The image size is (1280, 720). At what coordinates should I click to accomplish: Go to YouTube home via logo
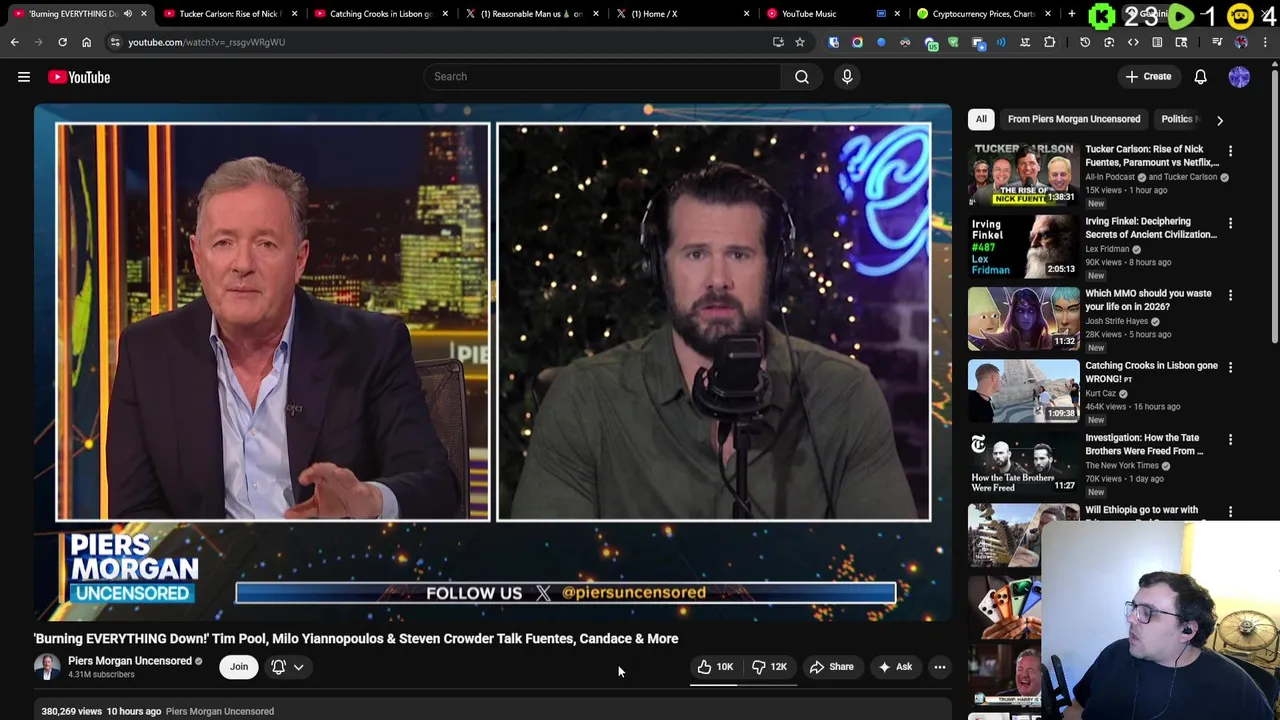pos(79,77)
